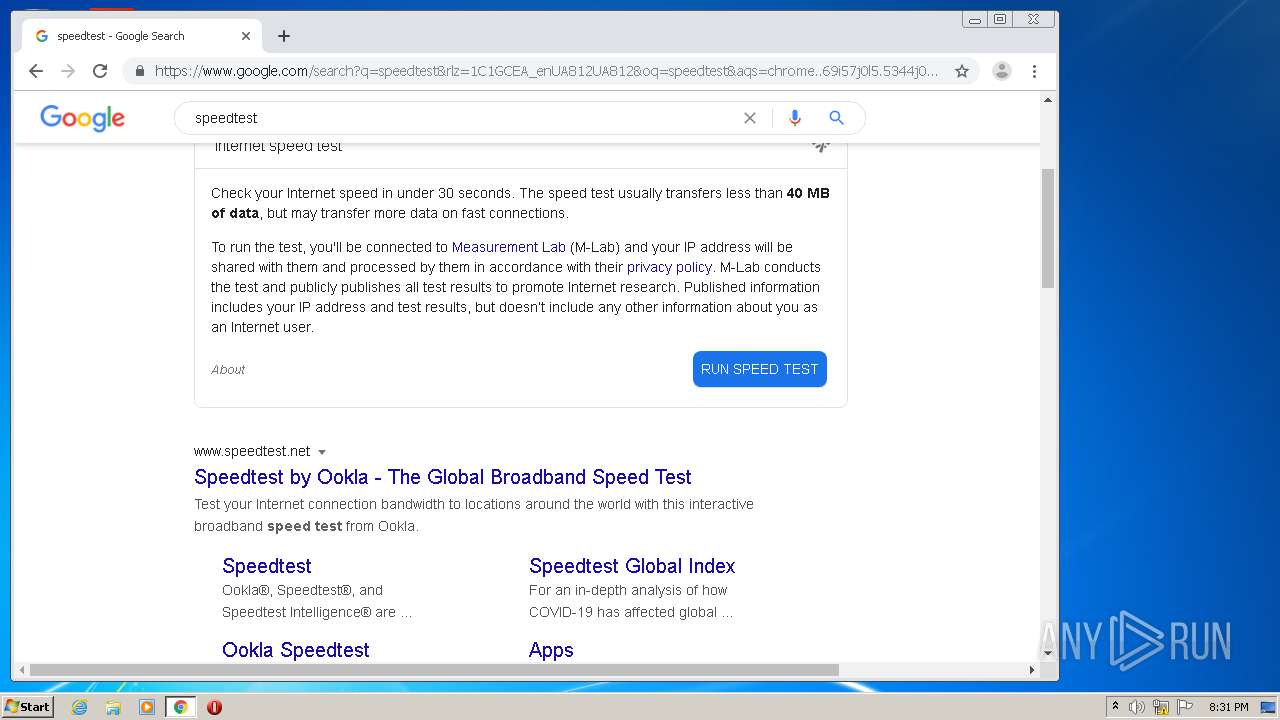Open Speedtest Global Index sitelink

click(632, 566)
